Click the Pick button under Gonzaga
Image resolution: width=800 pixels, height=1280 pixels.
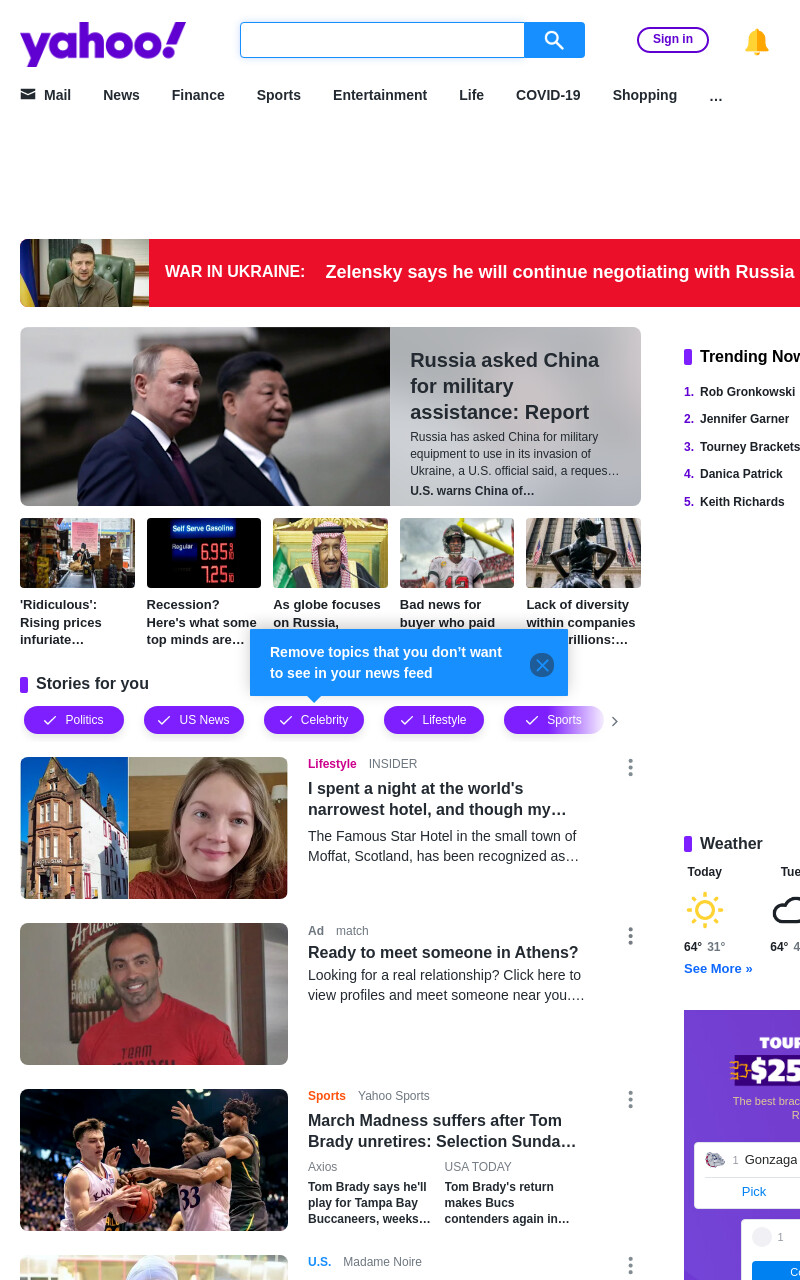(754, 1191)
